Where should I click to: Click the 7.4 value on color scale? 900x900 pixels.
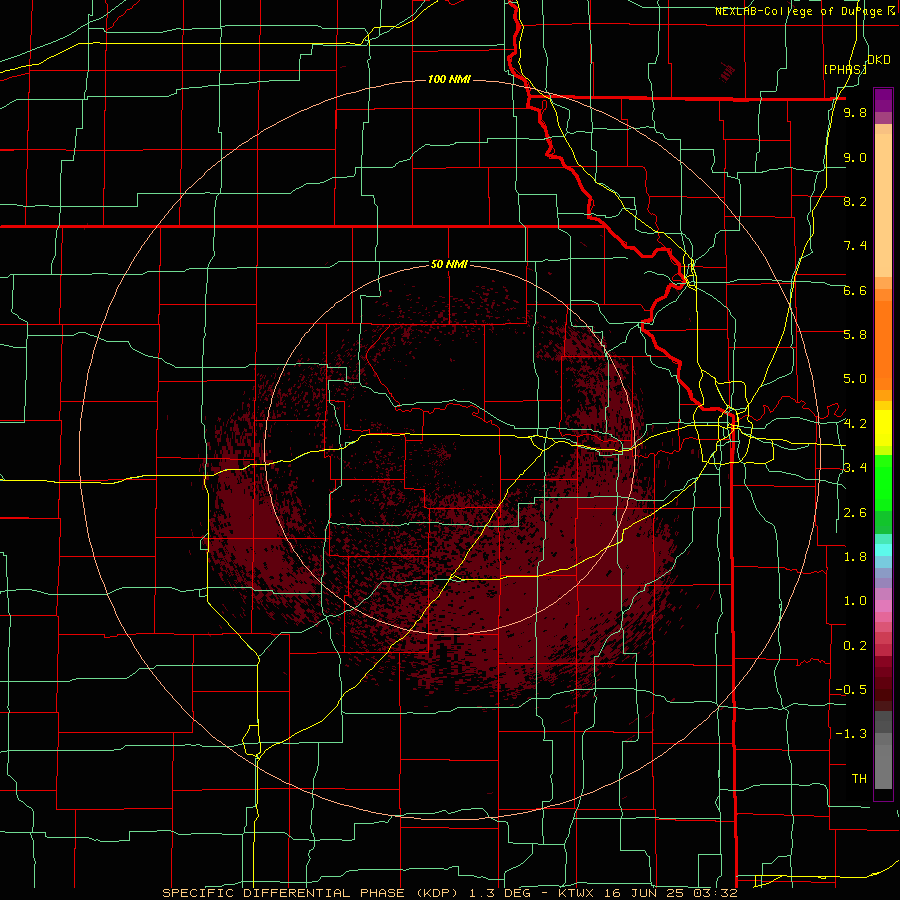pyautogui.click(x=855, y=246)
